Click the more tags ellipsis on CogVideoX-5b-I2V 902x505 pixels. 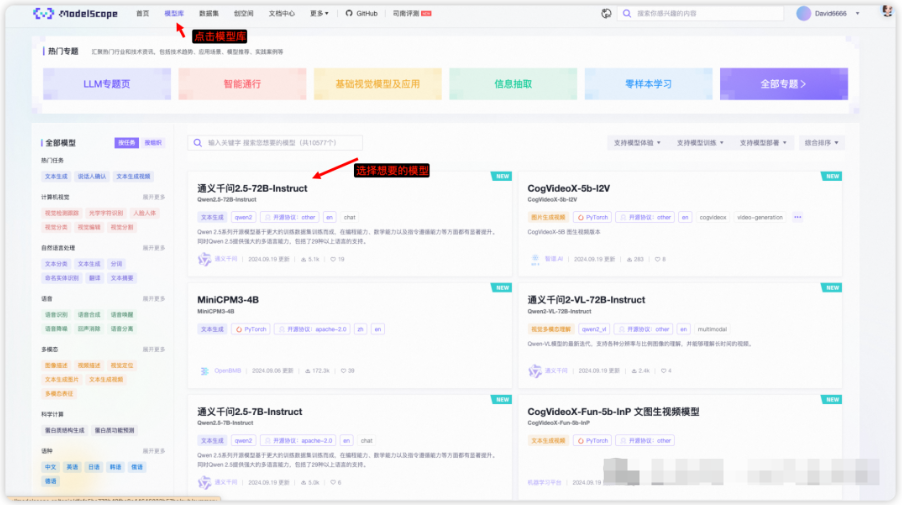797,217
